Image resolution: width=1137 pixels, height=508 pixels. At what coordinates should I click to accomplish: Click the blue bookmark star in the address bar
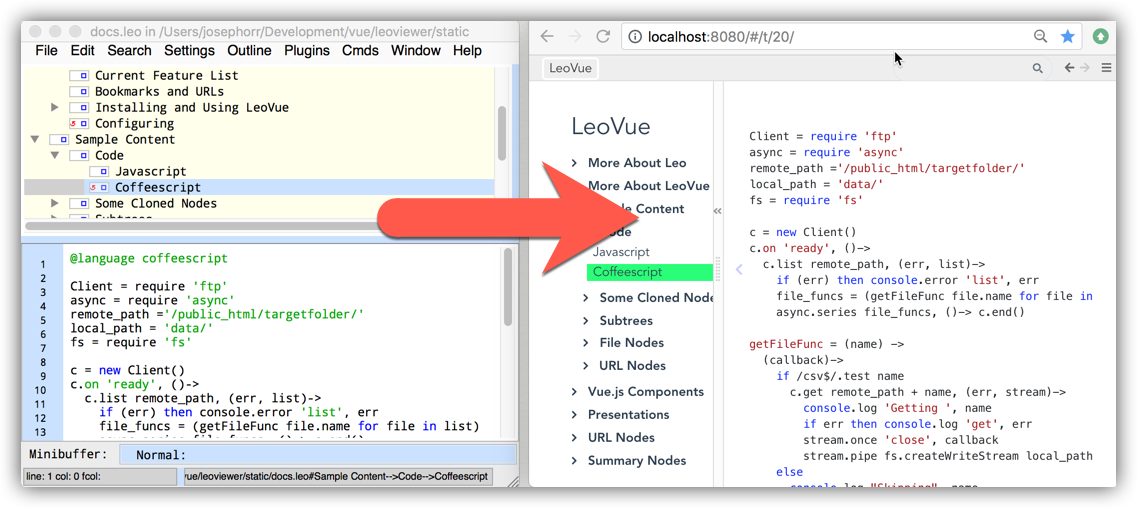(x=1067, y=36)
